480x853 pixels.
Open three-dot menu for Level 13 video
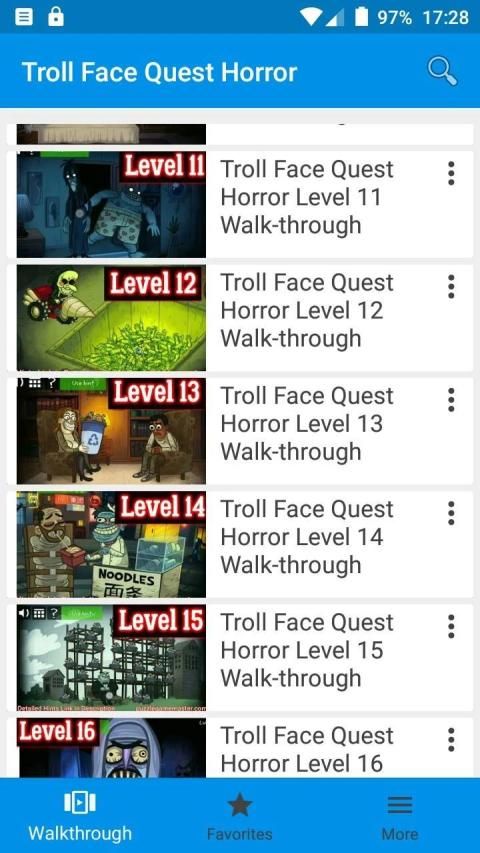coord(451,400)
